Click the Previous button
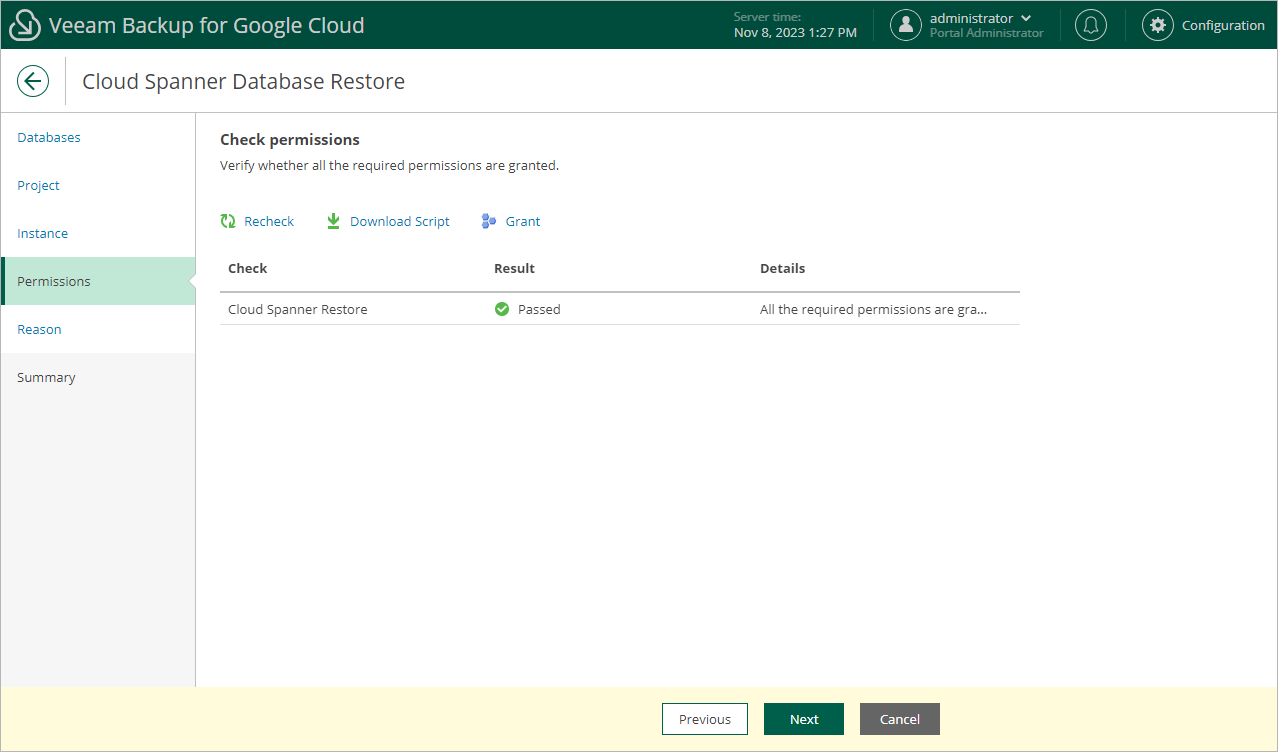Screen dimensions: 1278x752 pyautogui.click(x=705, y=719)
